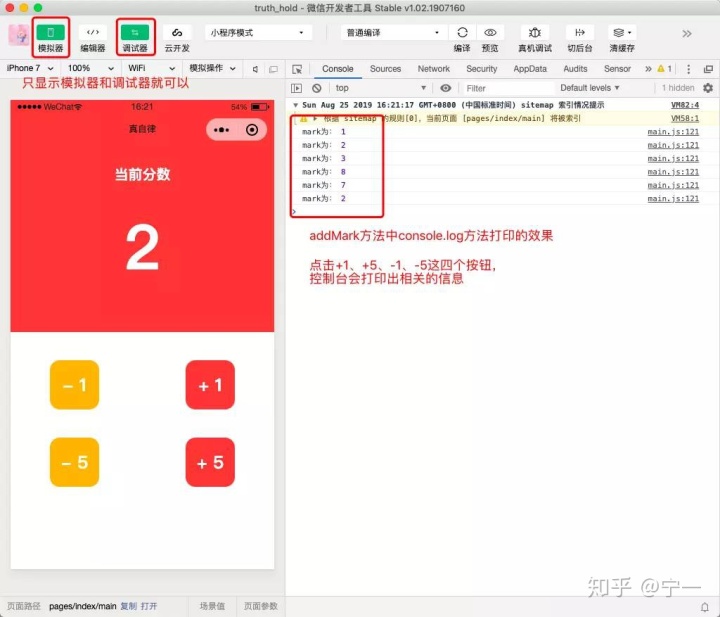The image size is (720, 617).
Task: Toggle the debugger (调试器) panel
Action: [x=135, y=33]
